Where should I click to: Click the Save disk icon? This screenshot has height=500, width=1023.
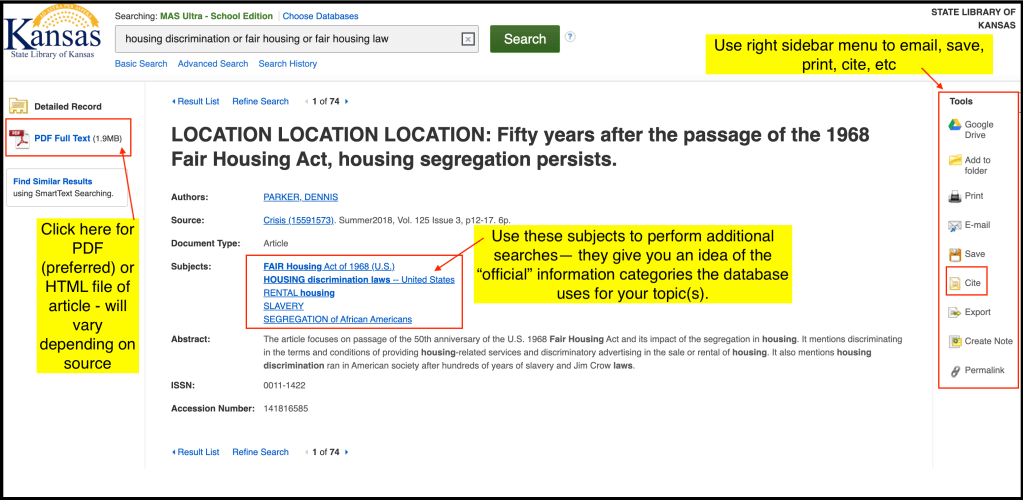pyautogui.click(x=954, y=254)
